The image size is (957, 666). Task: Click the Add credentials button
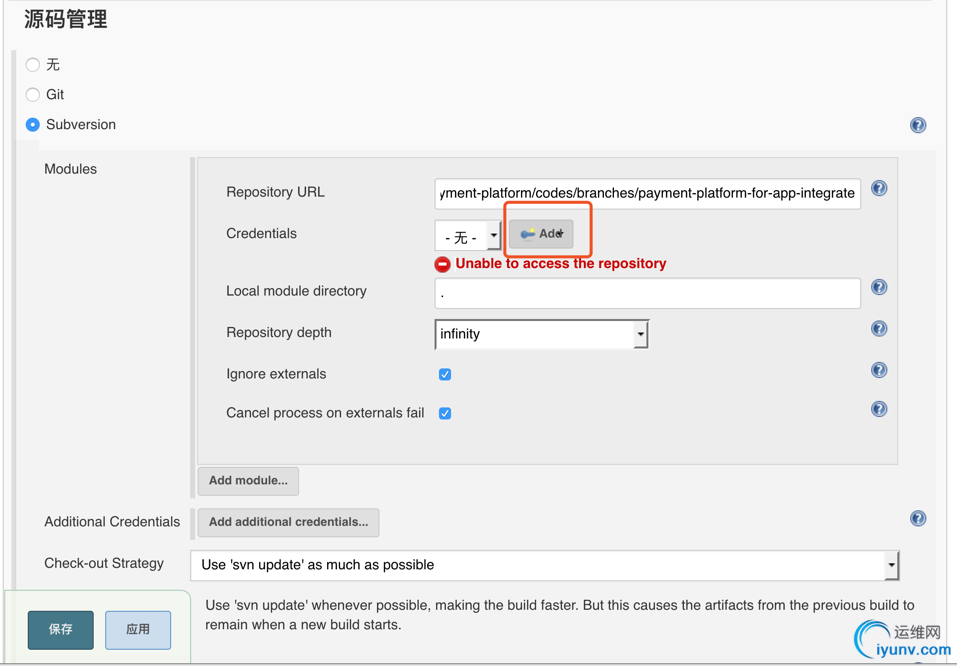(x=541, y=234)
